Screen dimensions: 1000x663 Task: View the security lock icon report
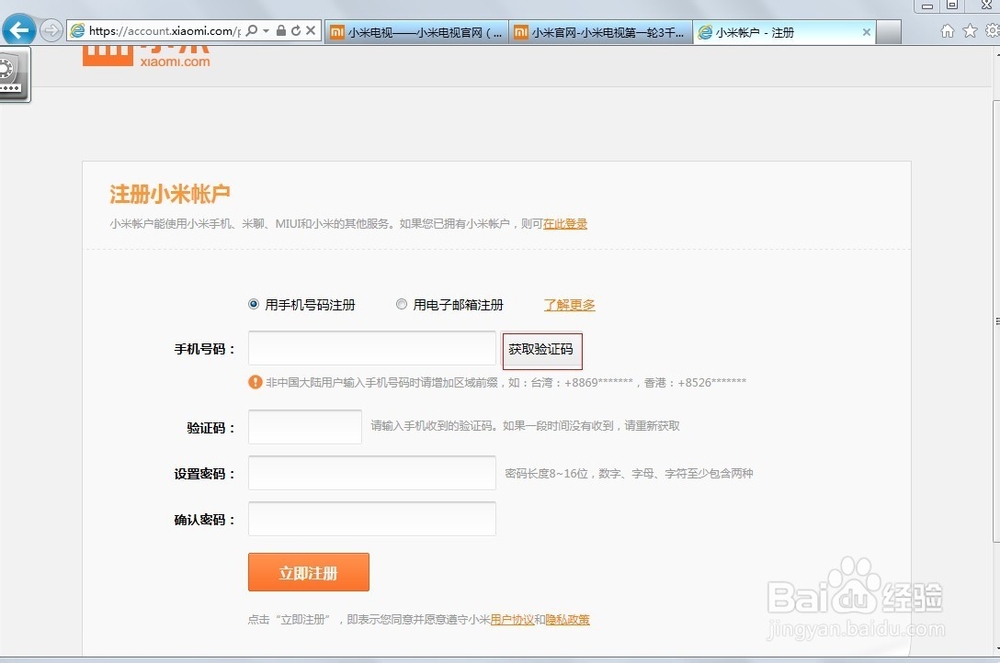[281, 31]
